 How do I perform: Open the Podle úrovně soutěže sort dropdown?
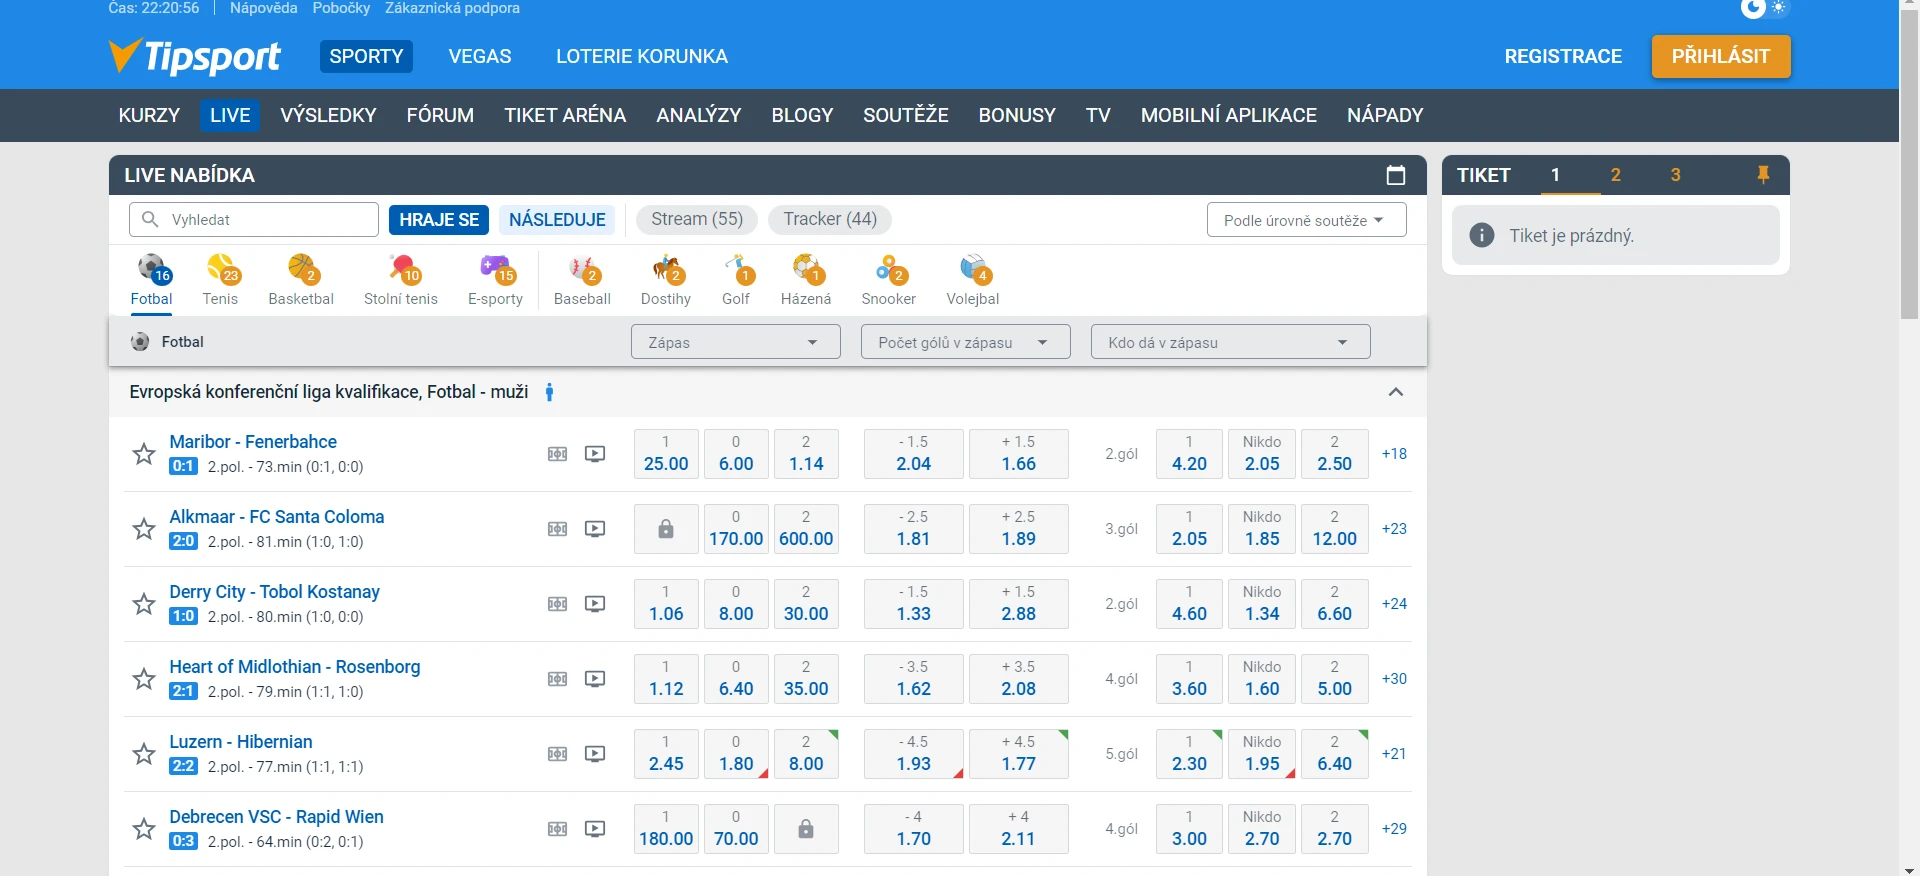pos(1306,220)
